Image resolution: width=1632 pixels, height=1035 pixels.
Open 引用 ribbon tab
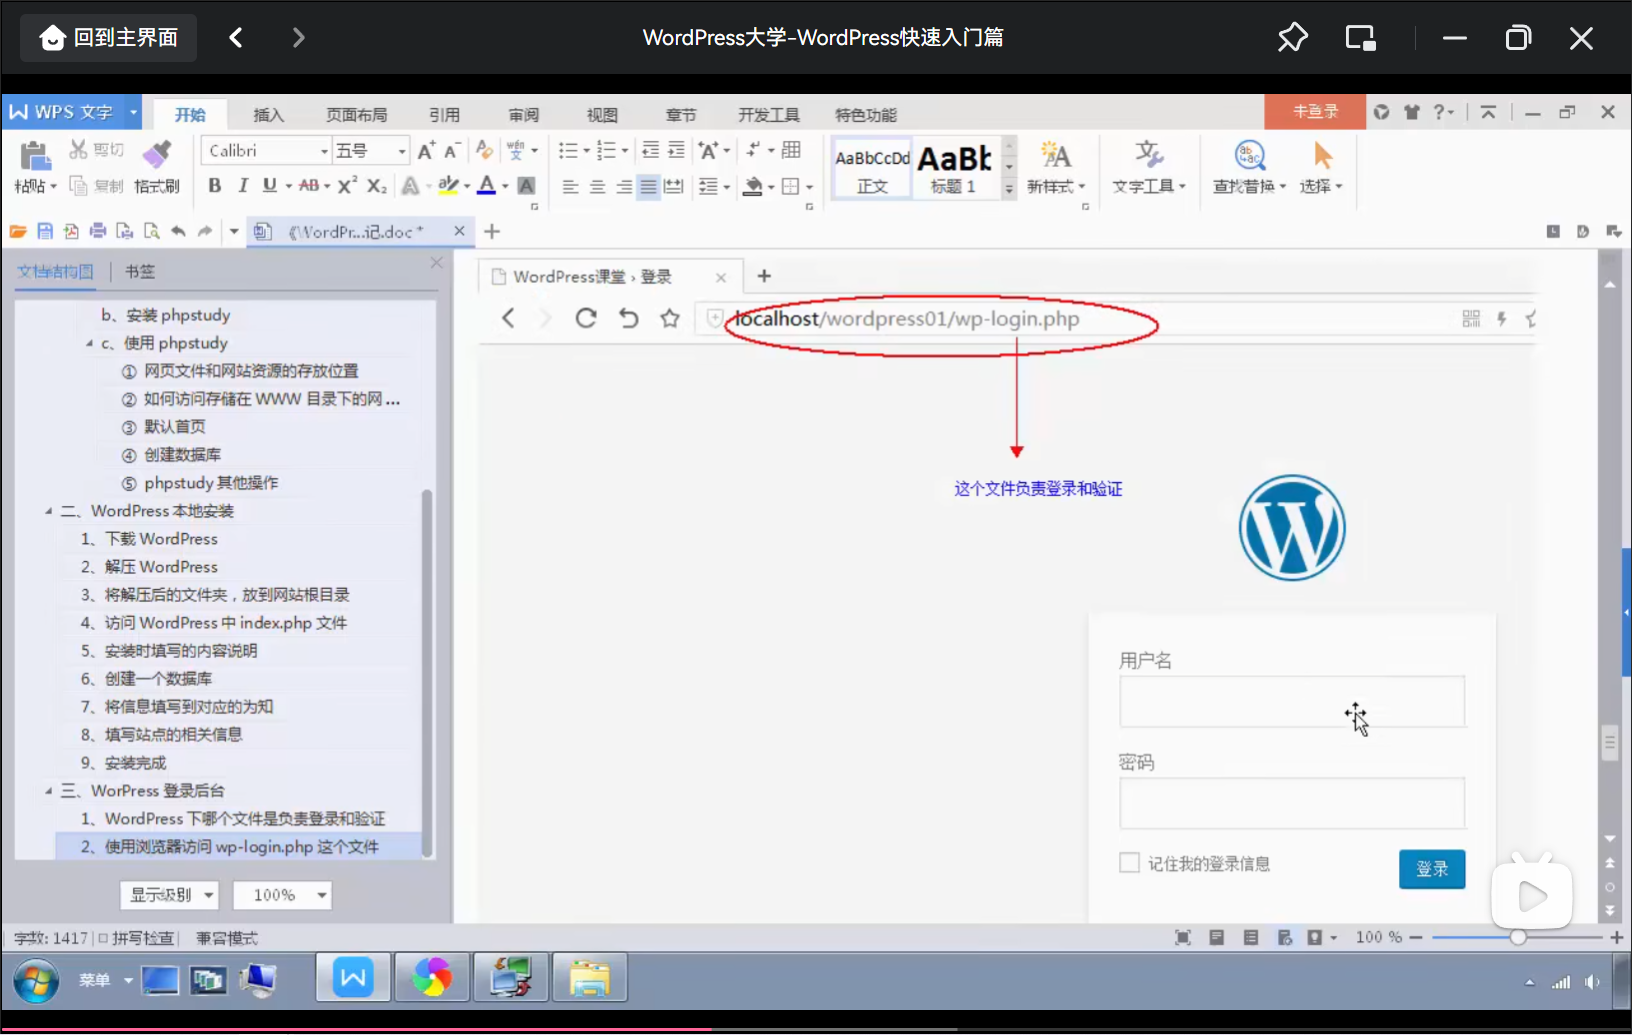tap(444, 114)
